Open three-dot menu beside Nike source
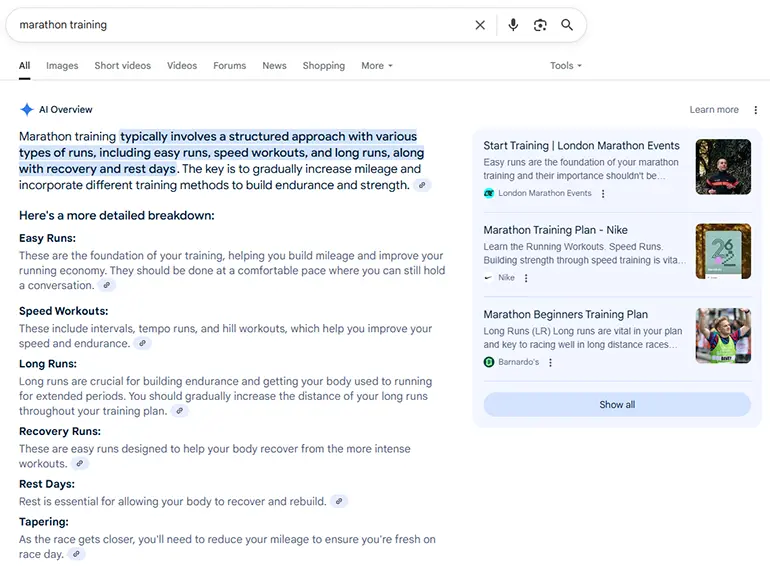770x568 pixels. pos(526,278)
